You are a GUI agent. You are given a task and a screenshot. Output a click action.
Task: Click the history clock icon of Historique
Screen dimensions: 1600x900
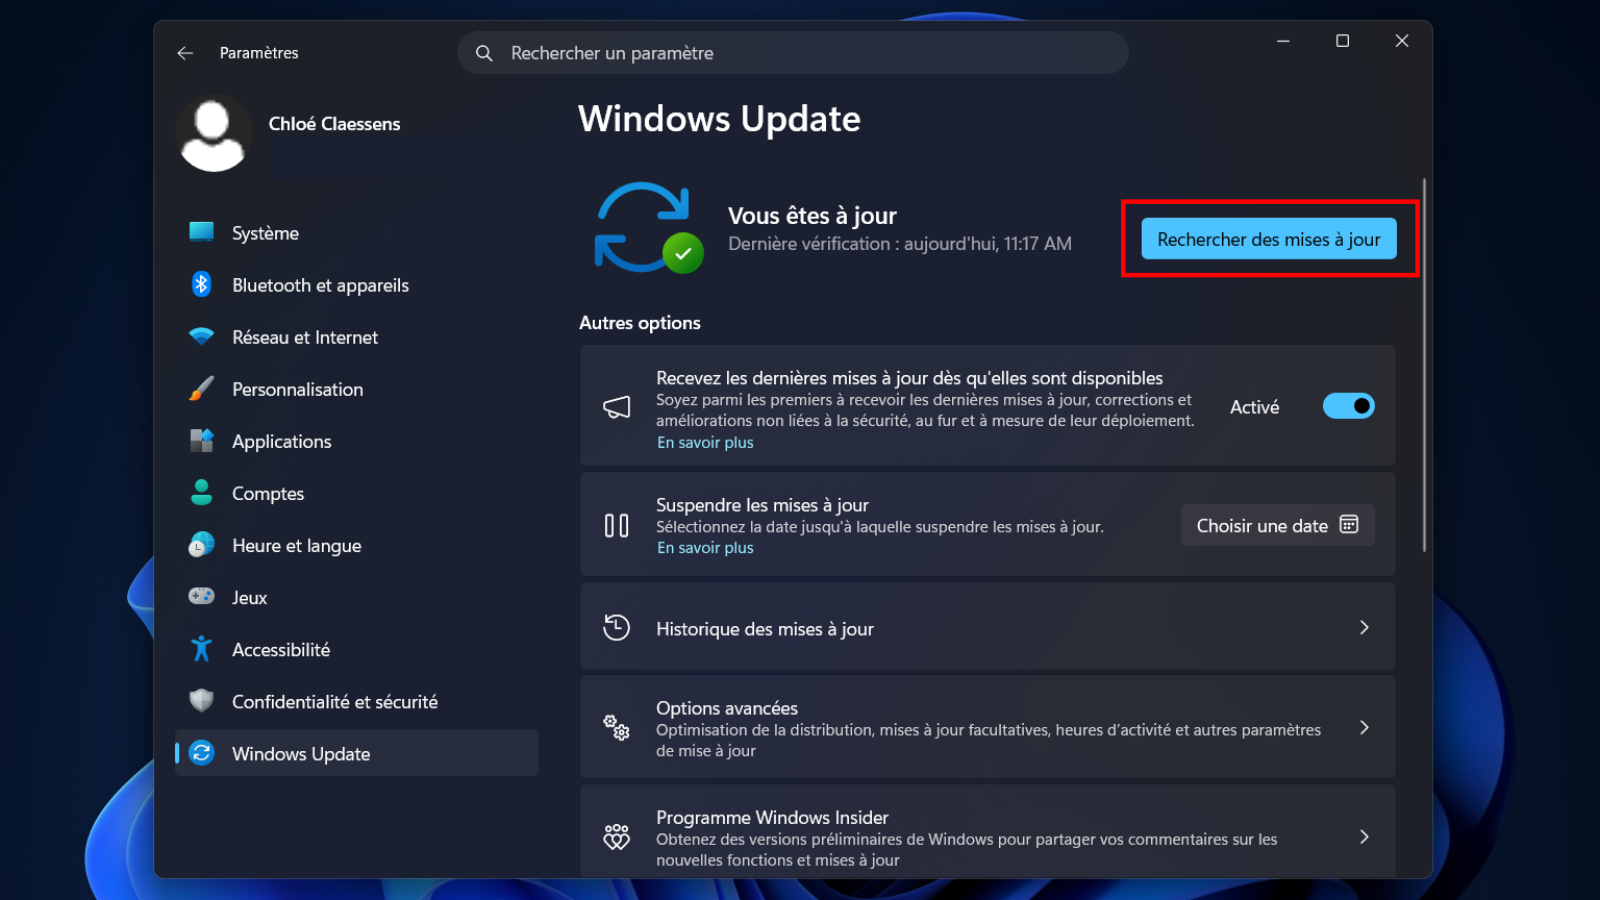pos(617,628)
